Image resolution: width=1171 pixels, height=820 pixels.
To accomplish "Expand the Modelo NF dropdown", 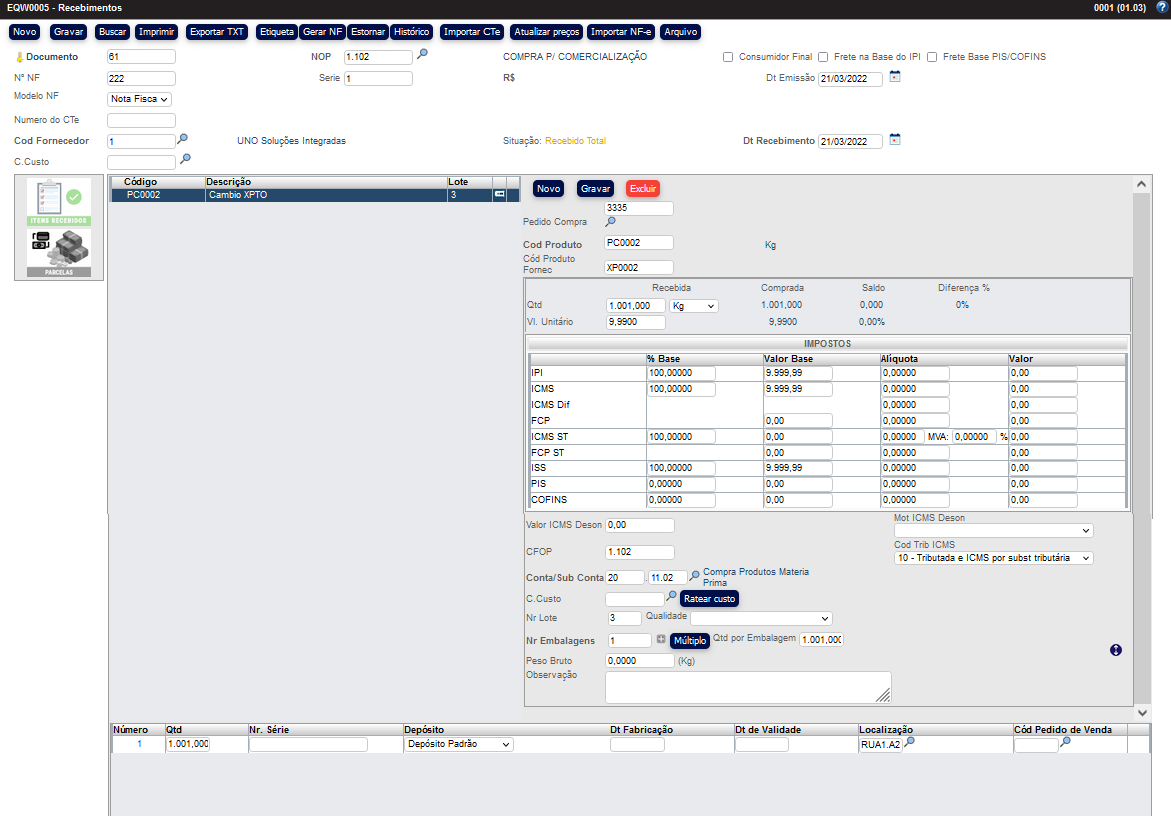I will click(139, 99).
